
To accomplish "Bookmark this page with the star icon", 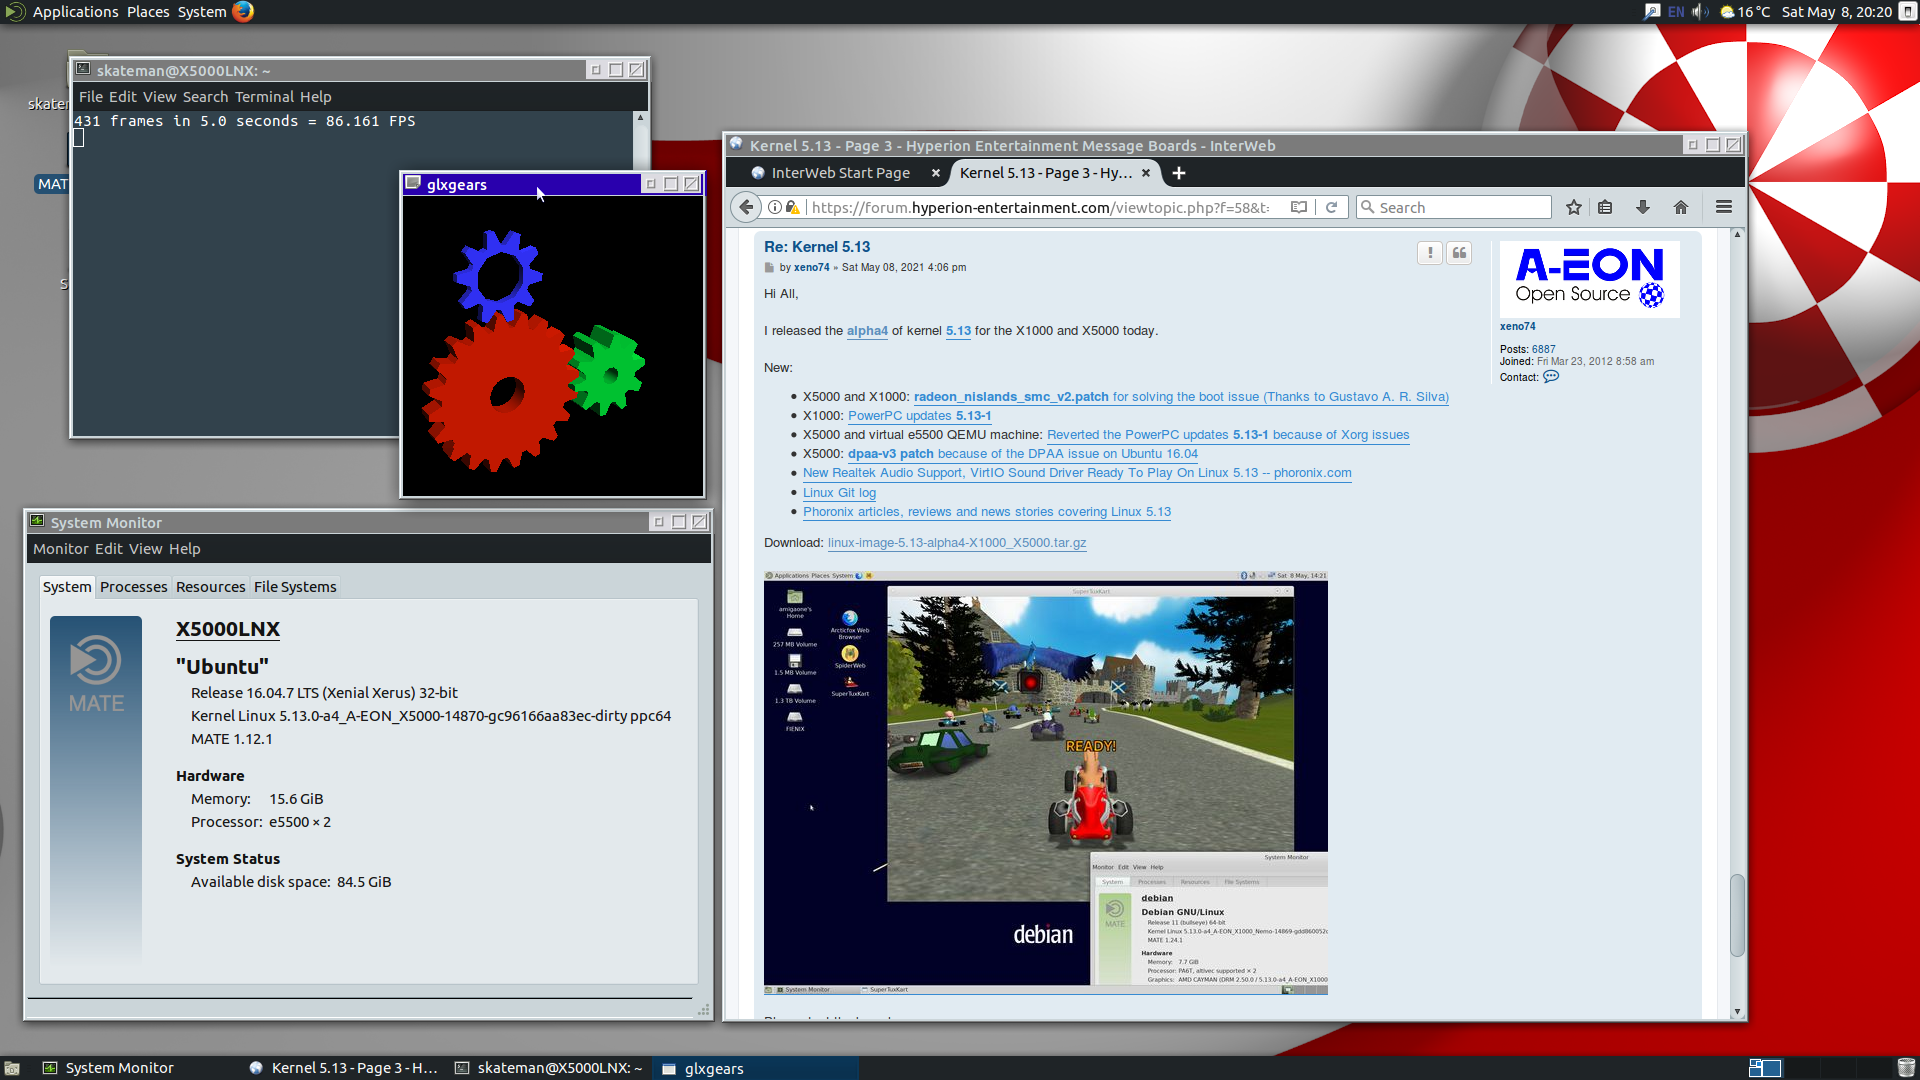I will [1574, 207].
